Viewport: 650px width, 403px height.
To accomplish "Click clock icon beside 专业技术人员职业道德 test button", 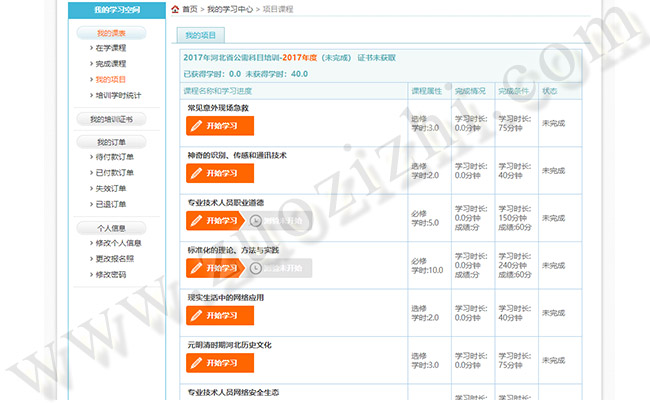I will [x=257, y=220].
